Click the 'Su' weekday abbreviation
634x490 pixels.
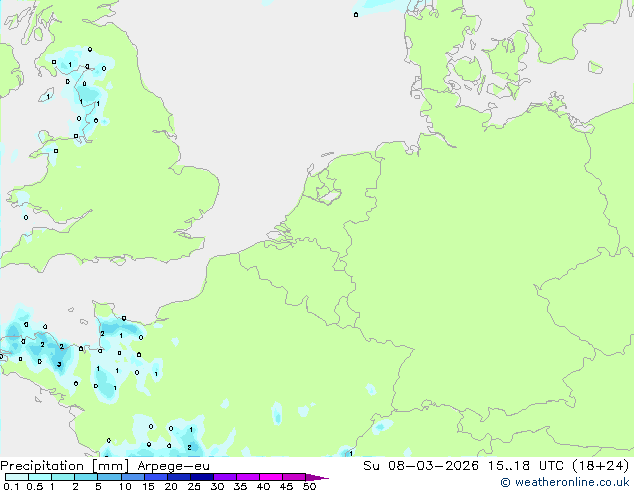point(371,465)
